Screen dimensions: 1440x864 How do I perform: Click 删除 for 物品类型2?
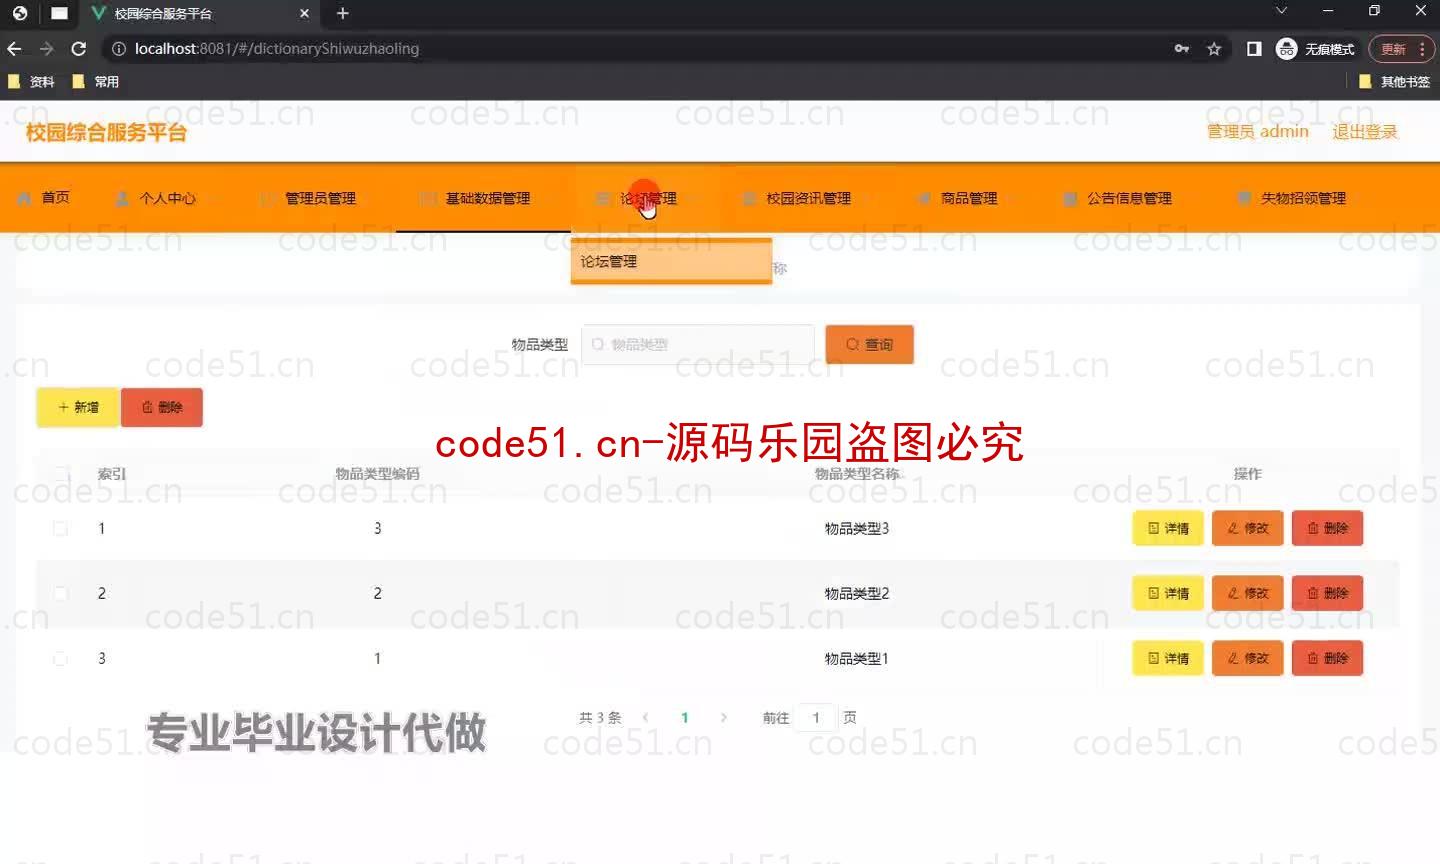pyautogui.click(x=1328, y=593)
